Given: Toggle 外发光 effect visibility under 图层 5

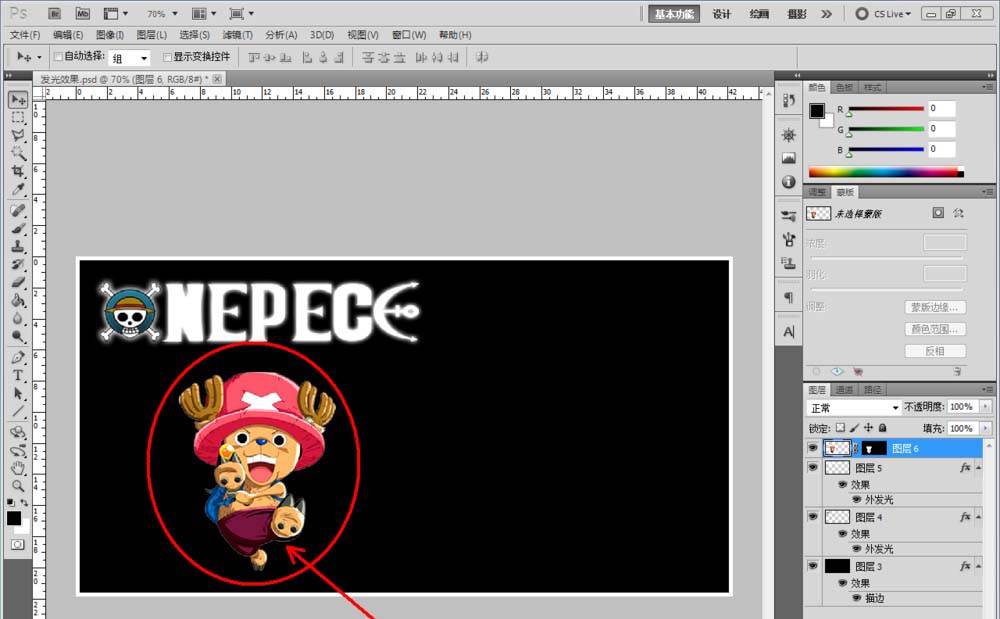Looking at the screenshot, I should pos(857,499).
